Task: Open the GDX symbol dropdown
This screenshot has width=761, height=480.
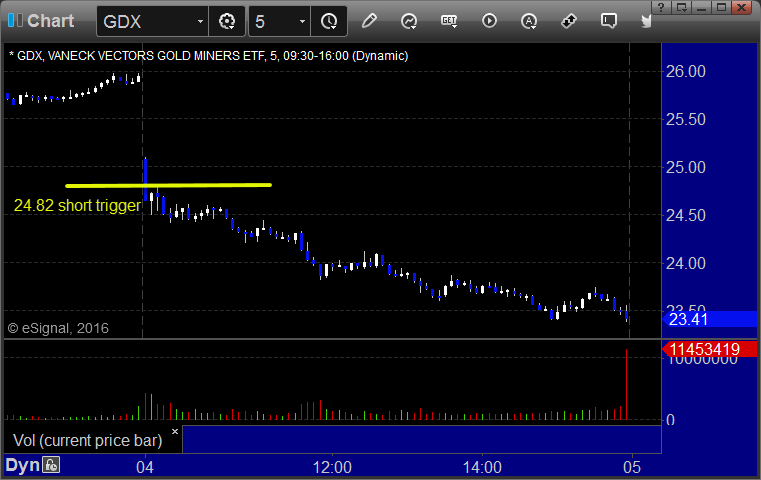Action: click(200, 22)
